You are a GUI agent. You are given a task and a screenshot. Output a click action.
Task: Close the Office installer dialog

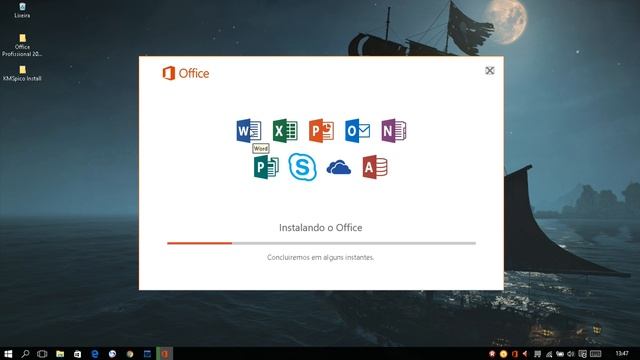pos(489,71)
